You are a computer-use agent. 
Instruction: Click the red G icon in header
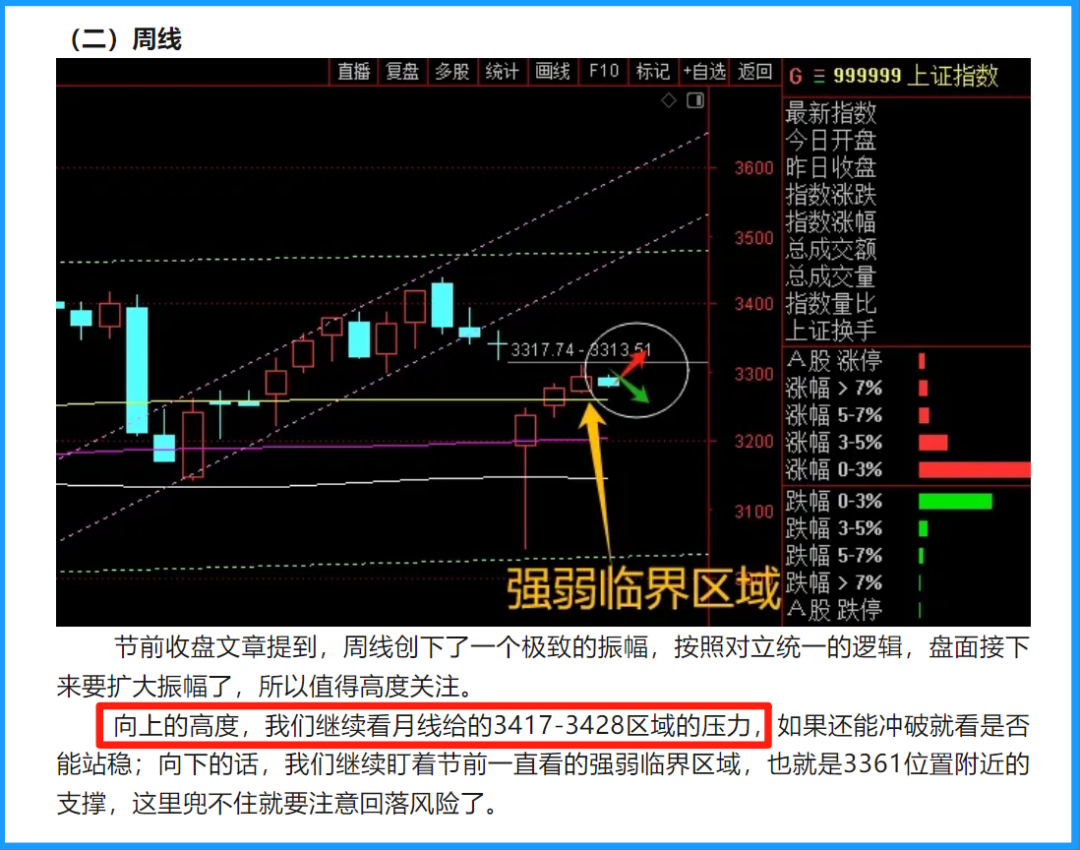tap(796, 76)
